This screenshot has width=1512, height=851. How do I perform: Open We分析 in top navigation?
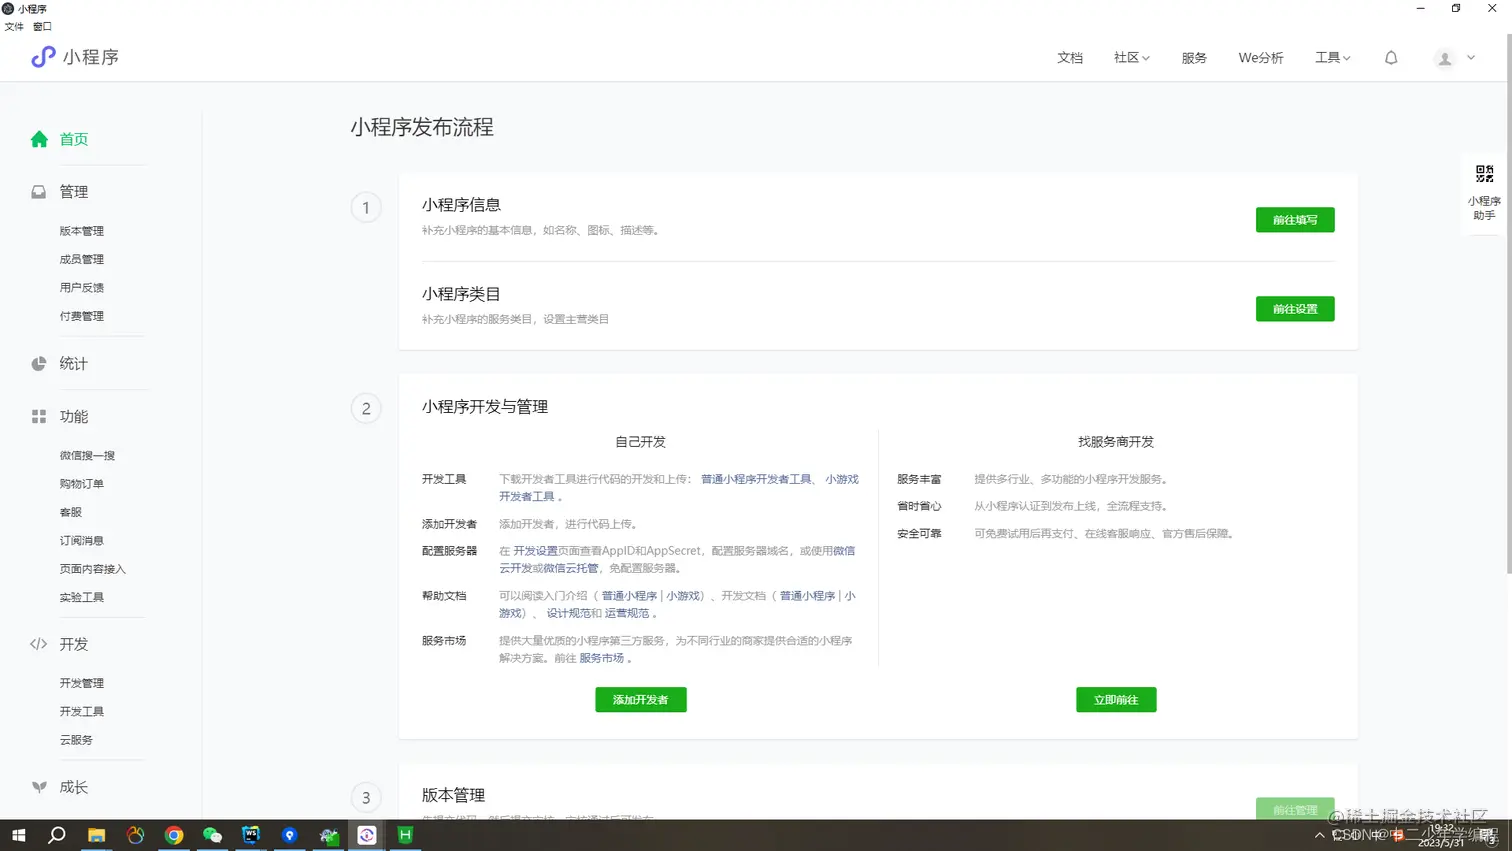click(1261, 58)
